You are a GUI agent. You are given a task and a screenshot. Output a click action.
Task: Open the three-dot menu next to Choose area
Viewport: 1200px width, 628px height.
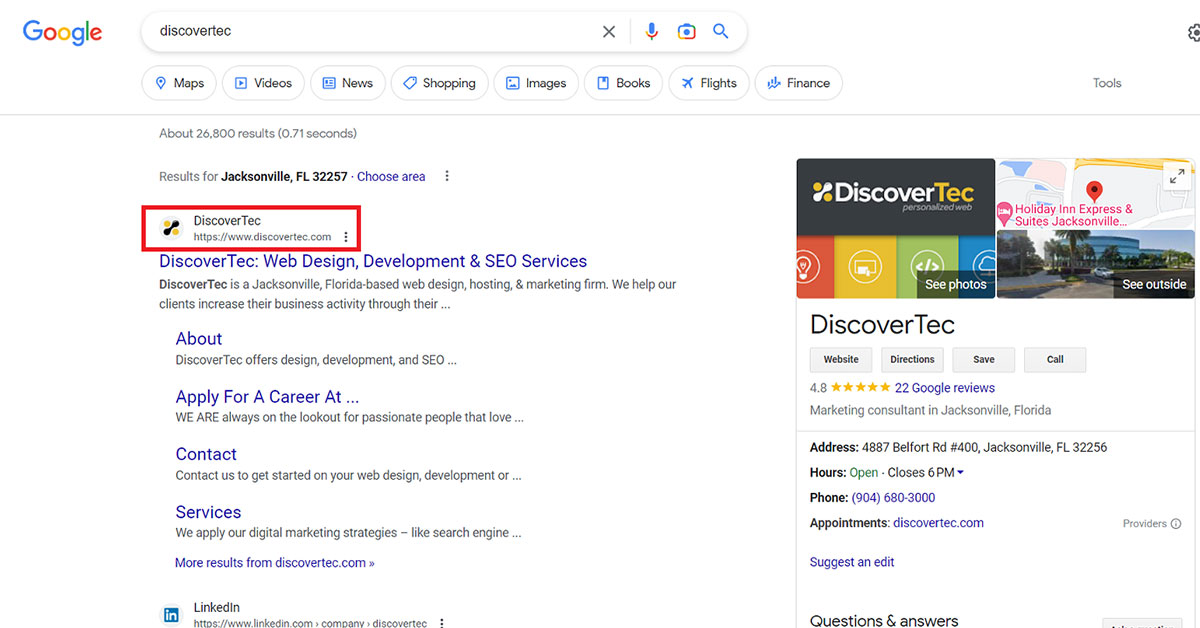[447, 176]
